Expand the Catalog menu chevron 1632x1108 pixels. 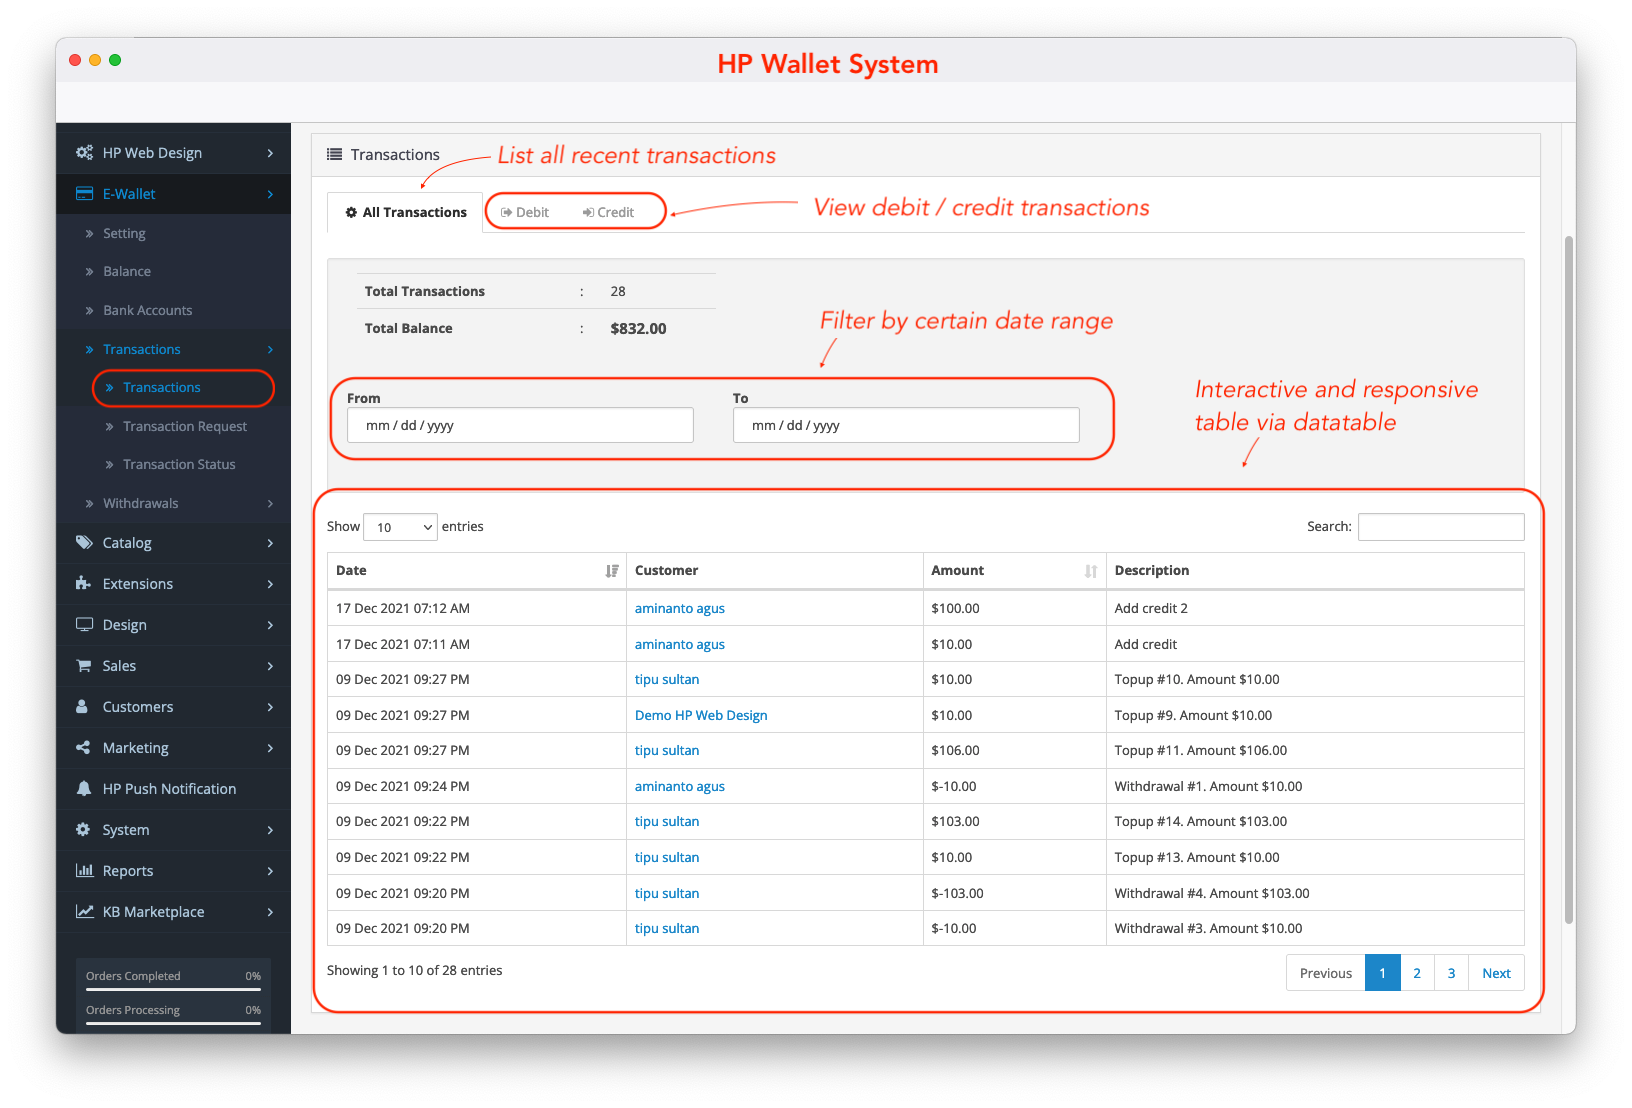tap(270, 543)
